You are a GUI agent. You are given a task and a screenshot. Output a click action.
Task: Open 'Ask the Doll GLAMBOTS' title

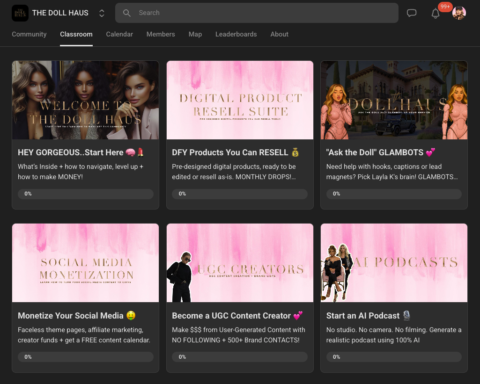(381, 152)
